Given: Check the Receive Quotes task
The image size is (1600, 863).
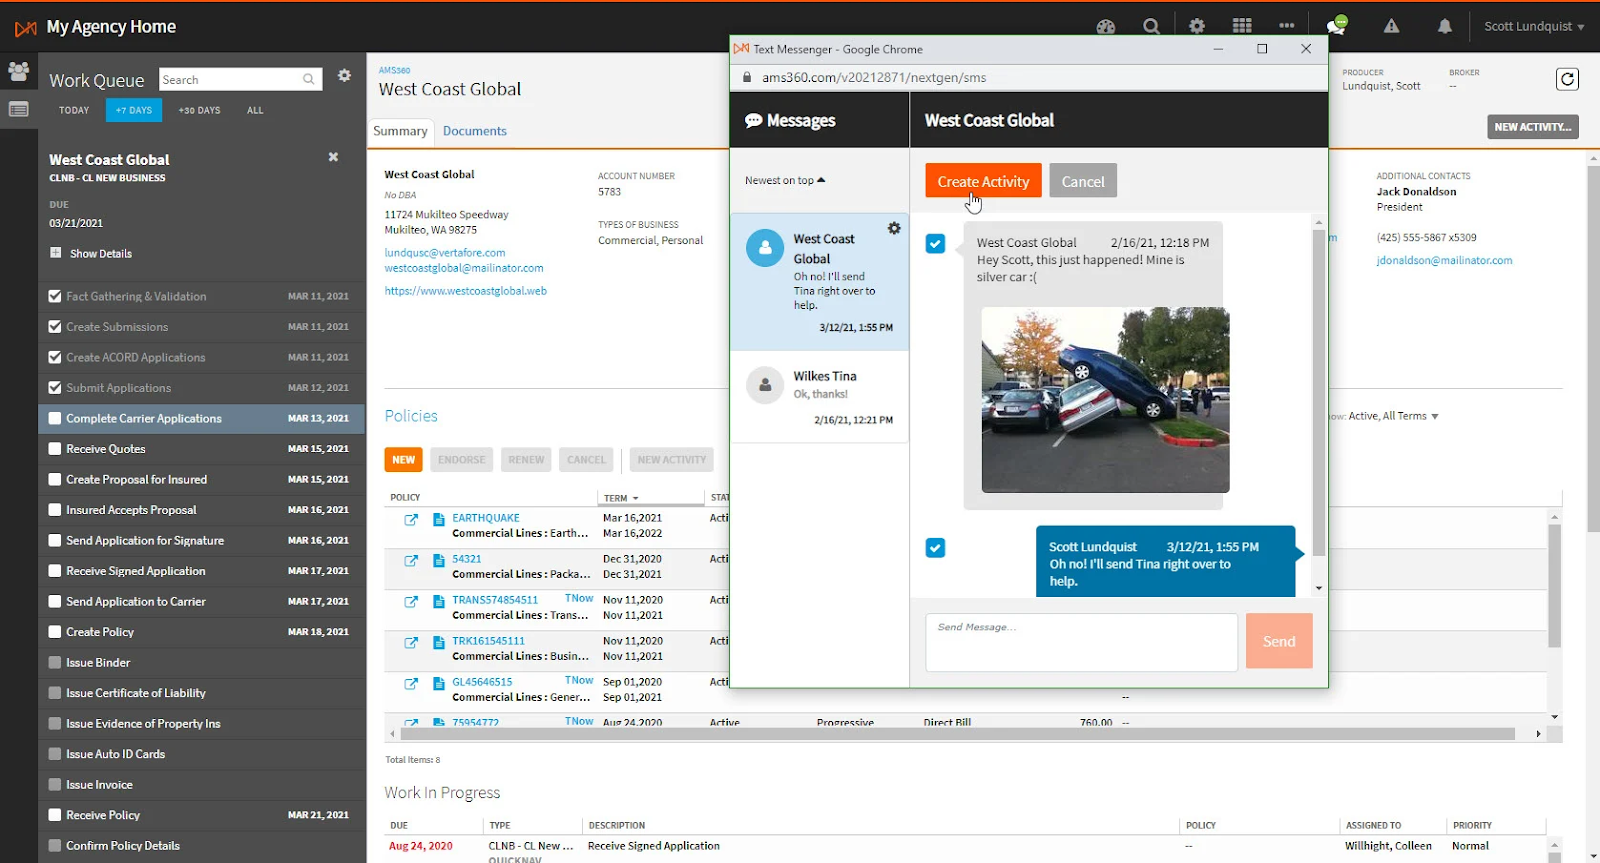Looking at the screenshot, I should point(55,449).
